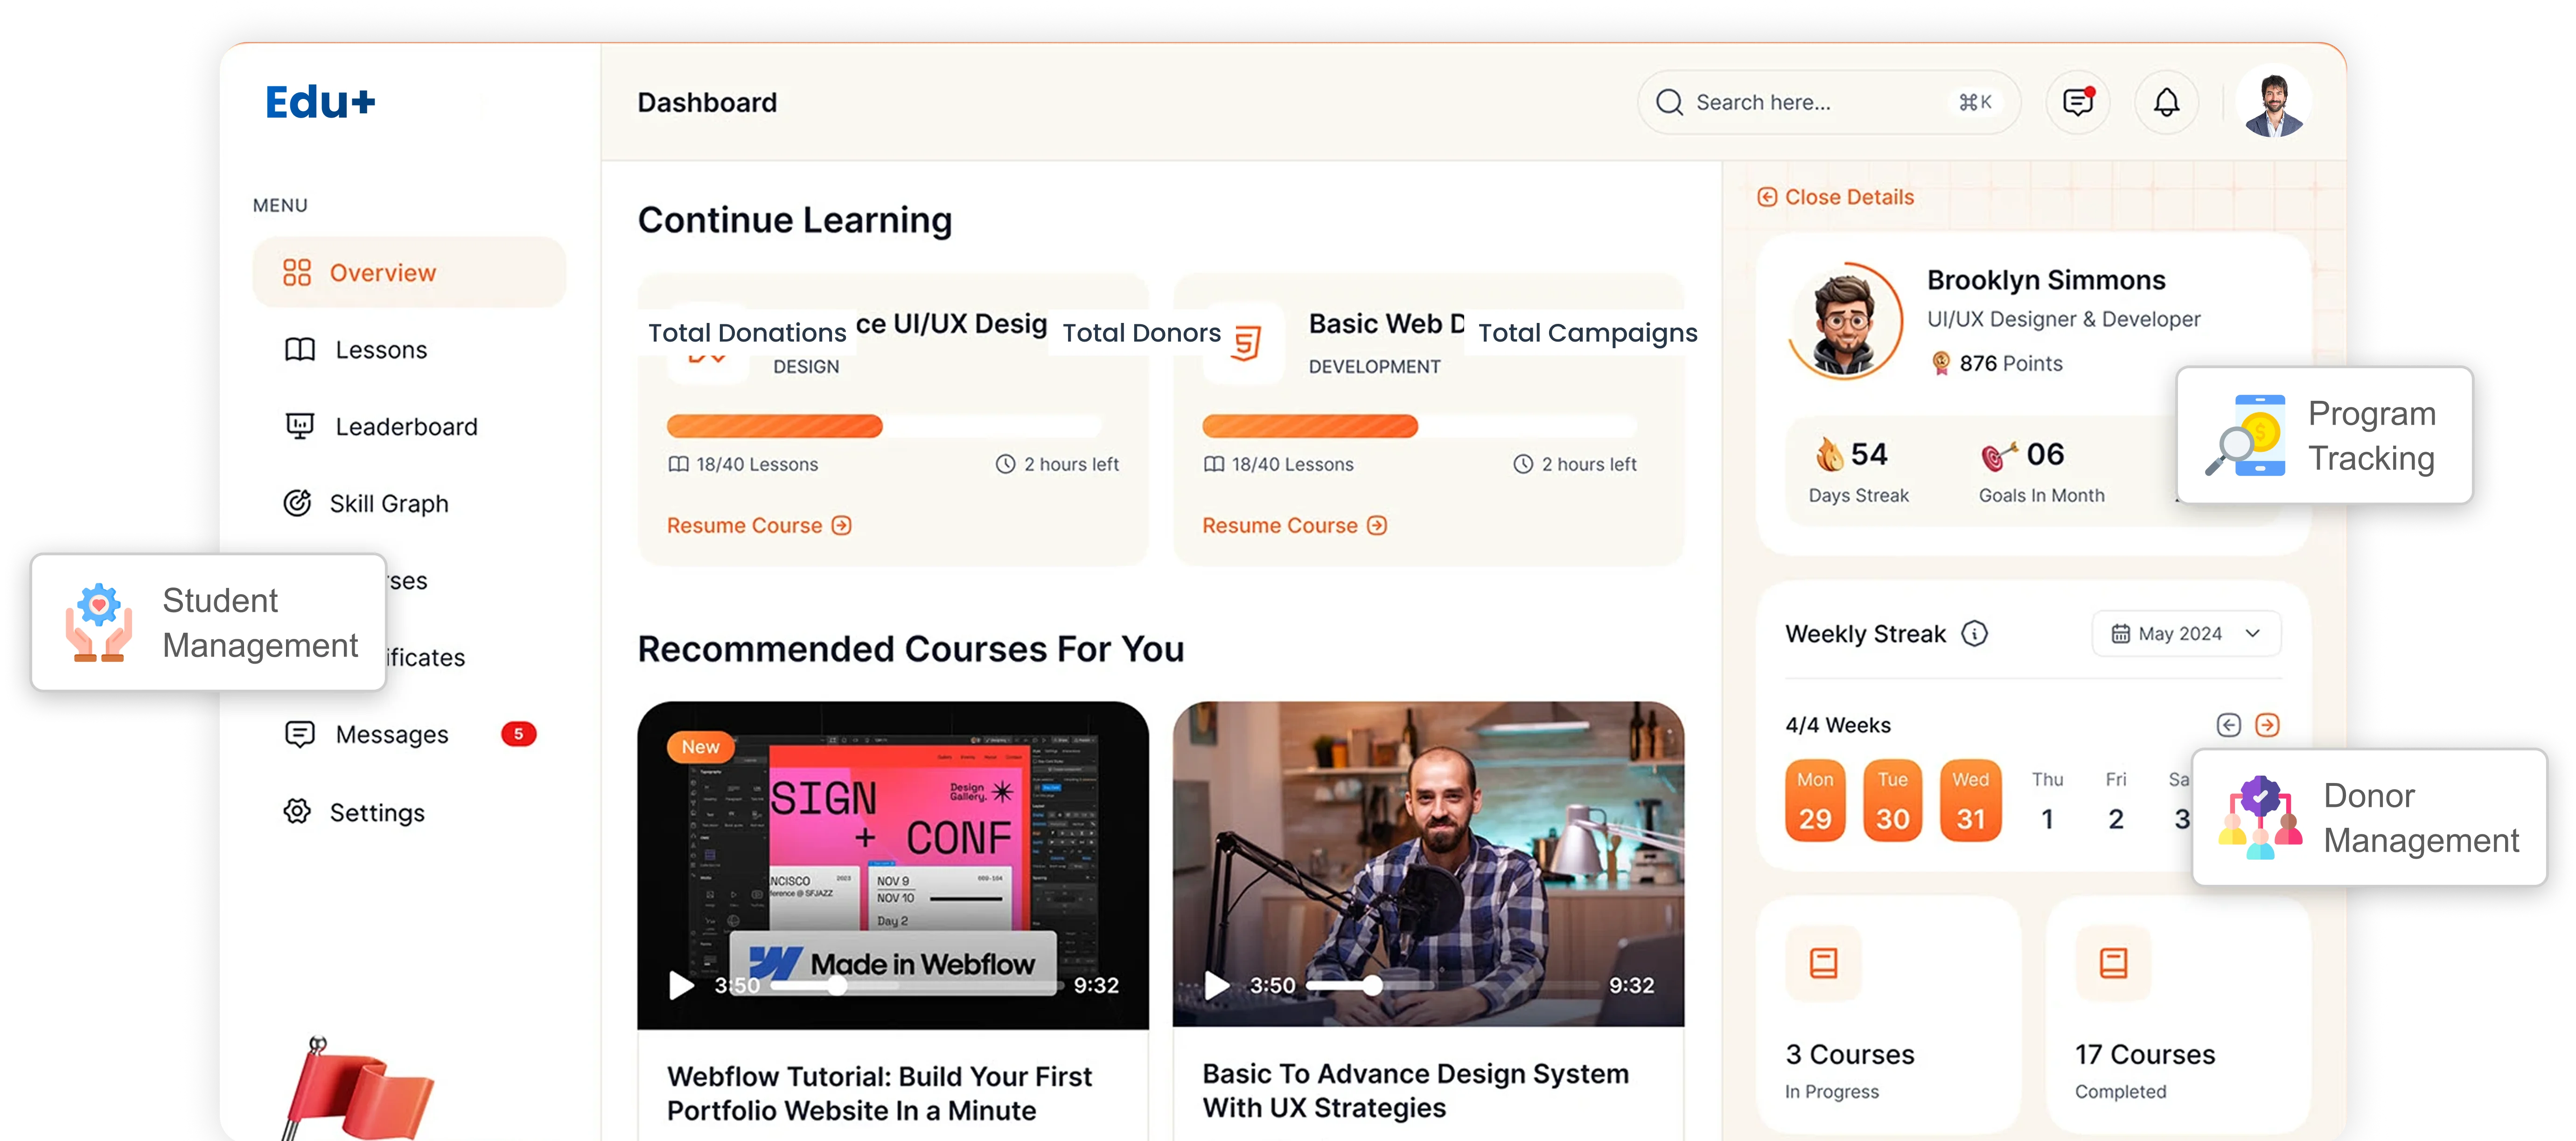This screenshot has height=1141, width=2576.
Task: Open the Settings gear icon
Action: coord(297,812)
